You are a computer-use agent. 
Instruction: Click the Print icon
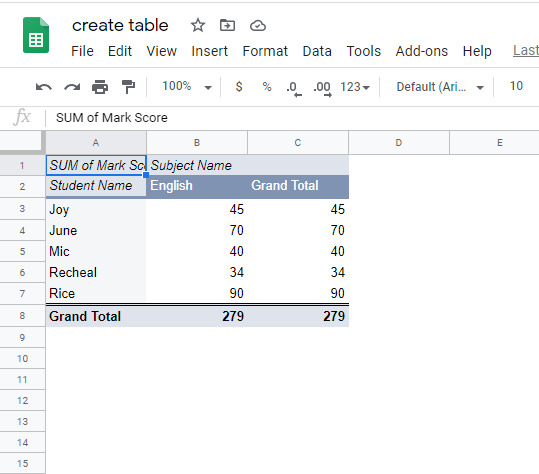tap(100, 87)
